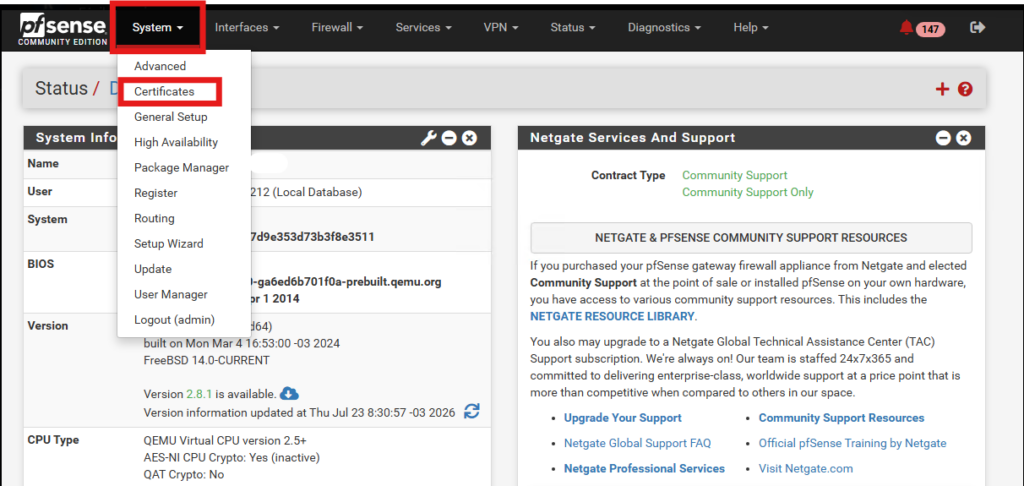
Task: Add a dashboard widget with plus icon
Action: pos(942,89)
